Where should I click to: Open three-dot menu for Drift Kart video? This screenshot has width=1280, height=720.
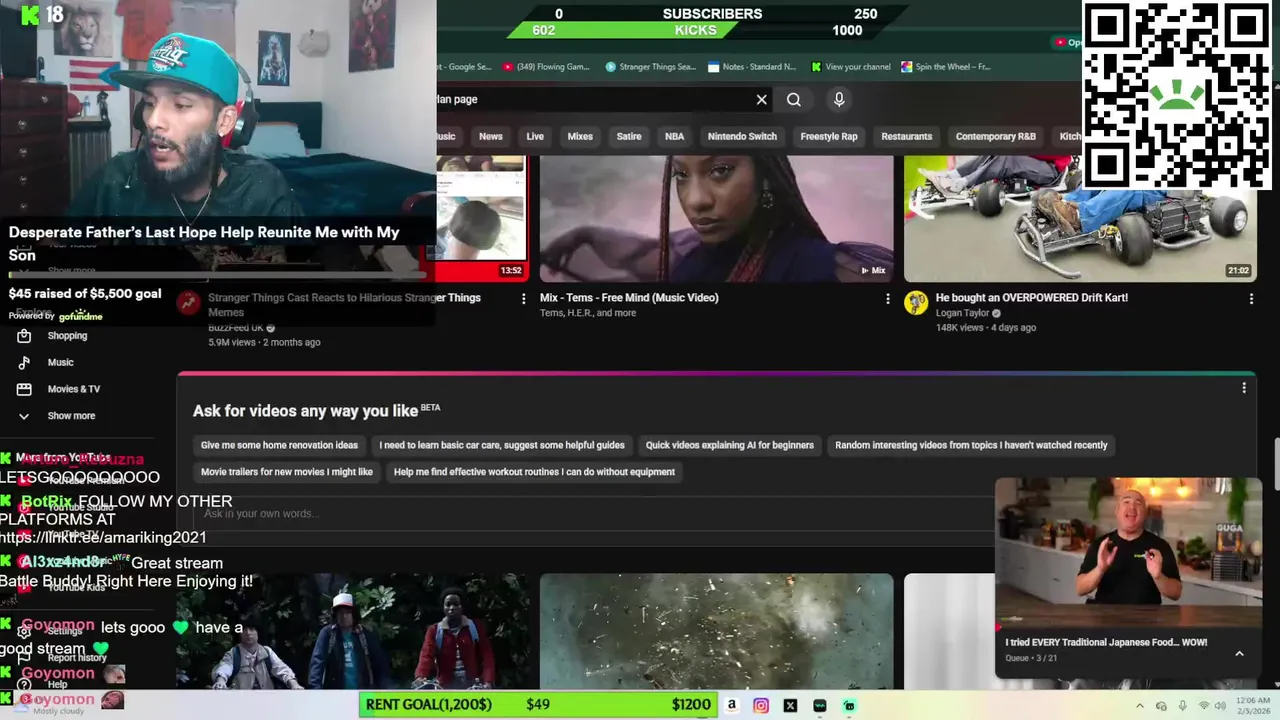1250,298
